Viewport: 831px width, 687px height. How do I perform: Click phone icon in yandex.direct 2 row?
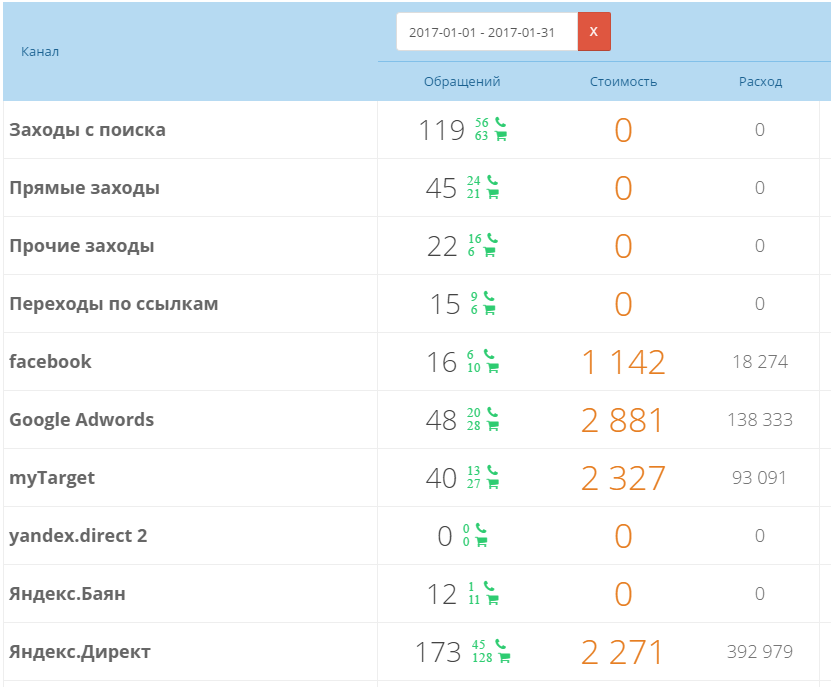tap(481, 528)
